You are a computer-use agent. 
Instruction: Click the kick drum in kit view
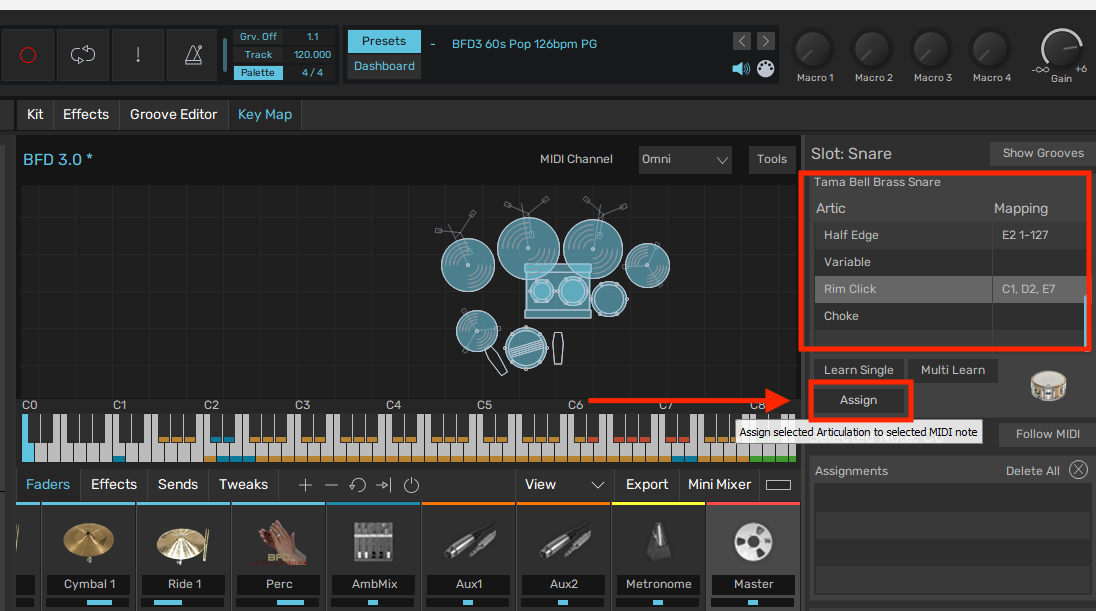[x=558, y=291]
